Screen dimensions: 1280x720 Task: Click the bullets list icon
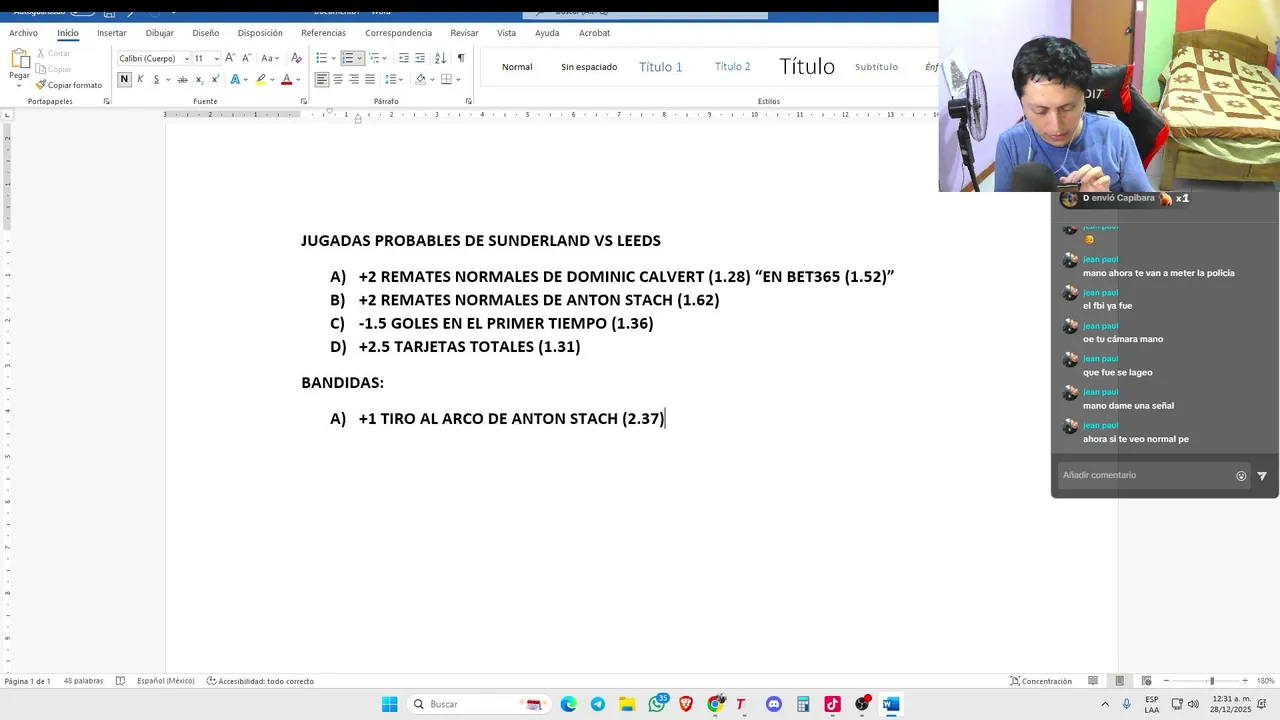[x=321, y=58]
